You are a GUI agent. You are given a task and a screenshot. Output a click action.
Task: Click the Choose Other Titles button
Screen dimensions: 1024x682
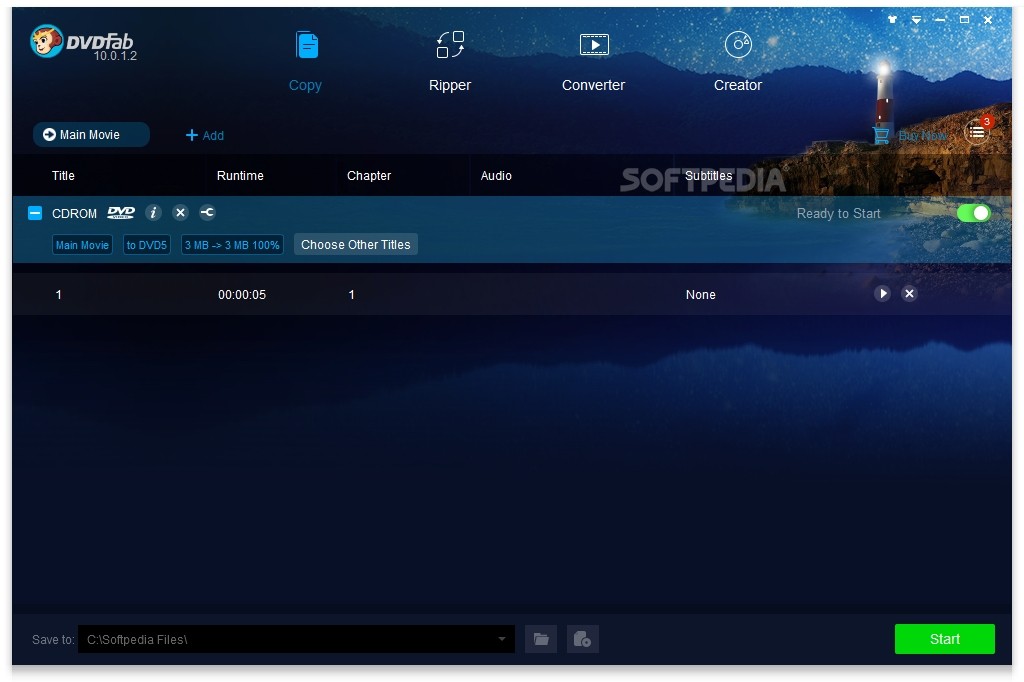(355, 244)
